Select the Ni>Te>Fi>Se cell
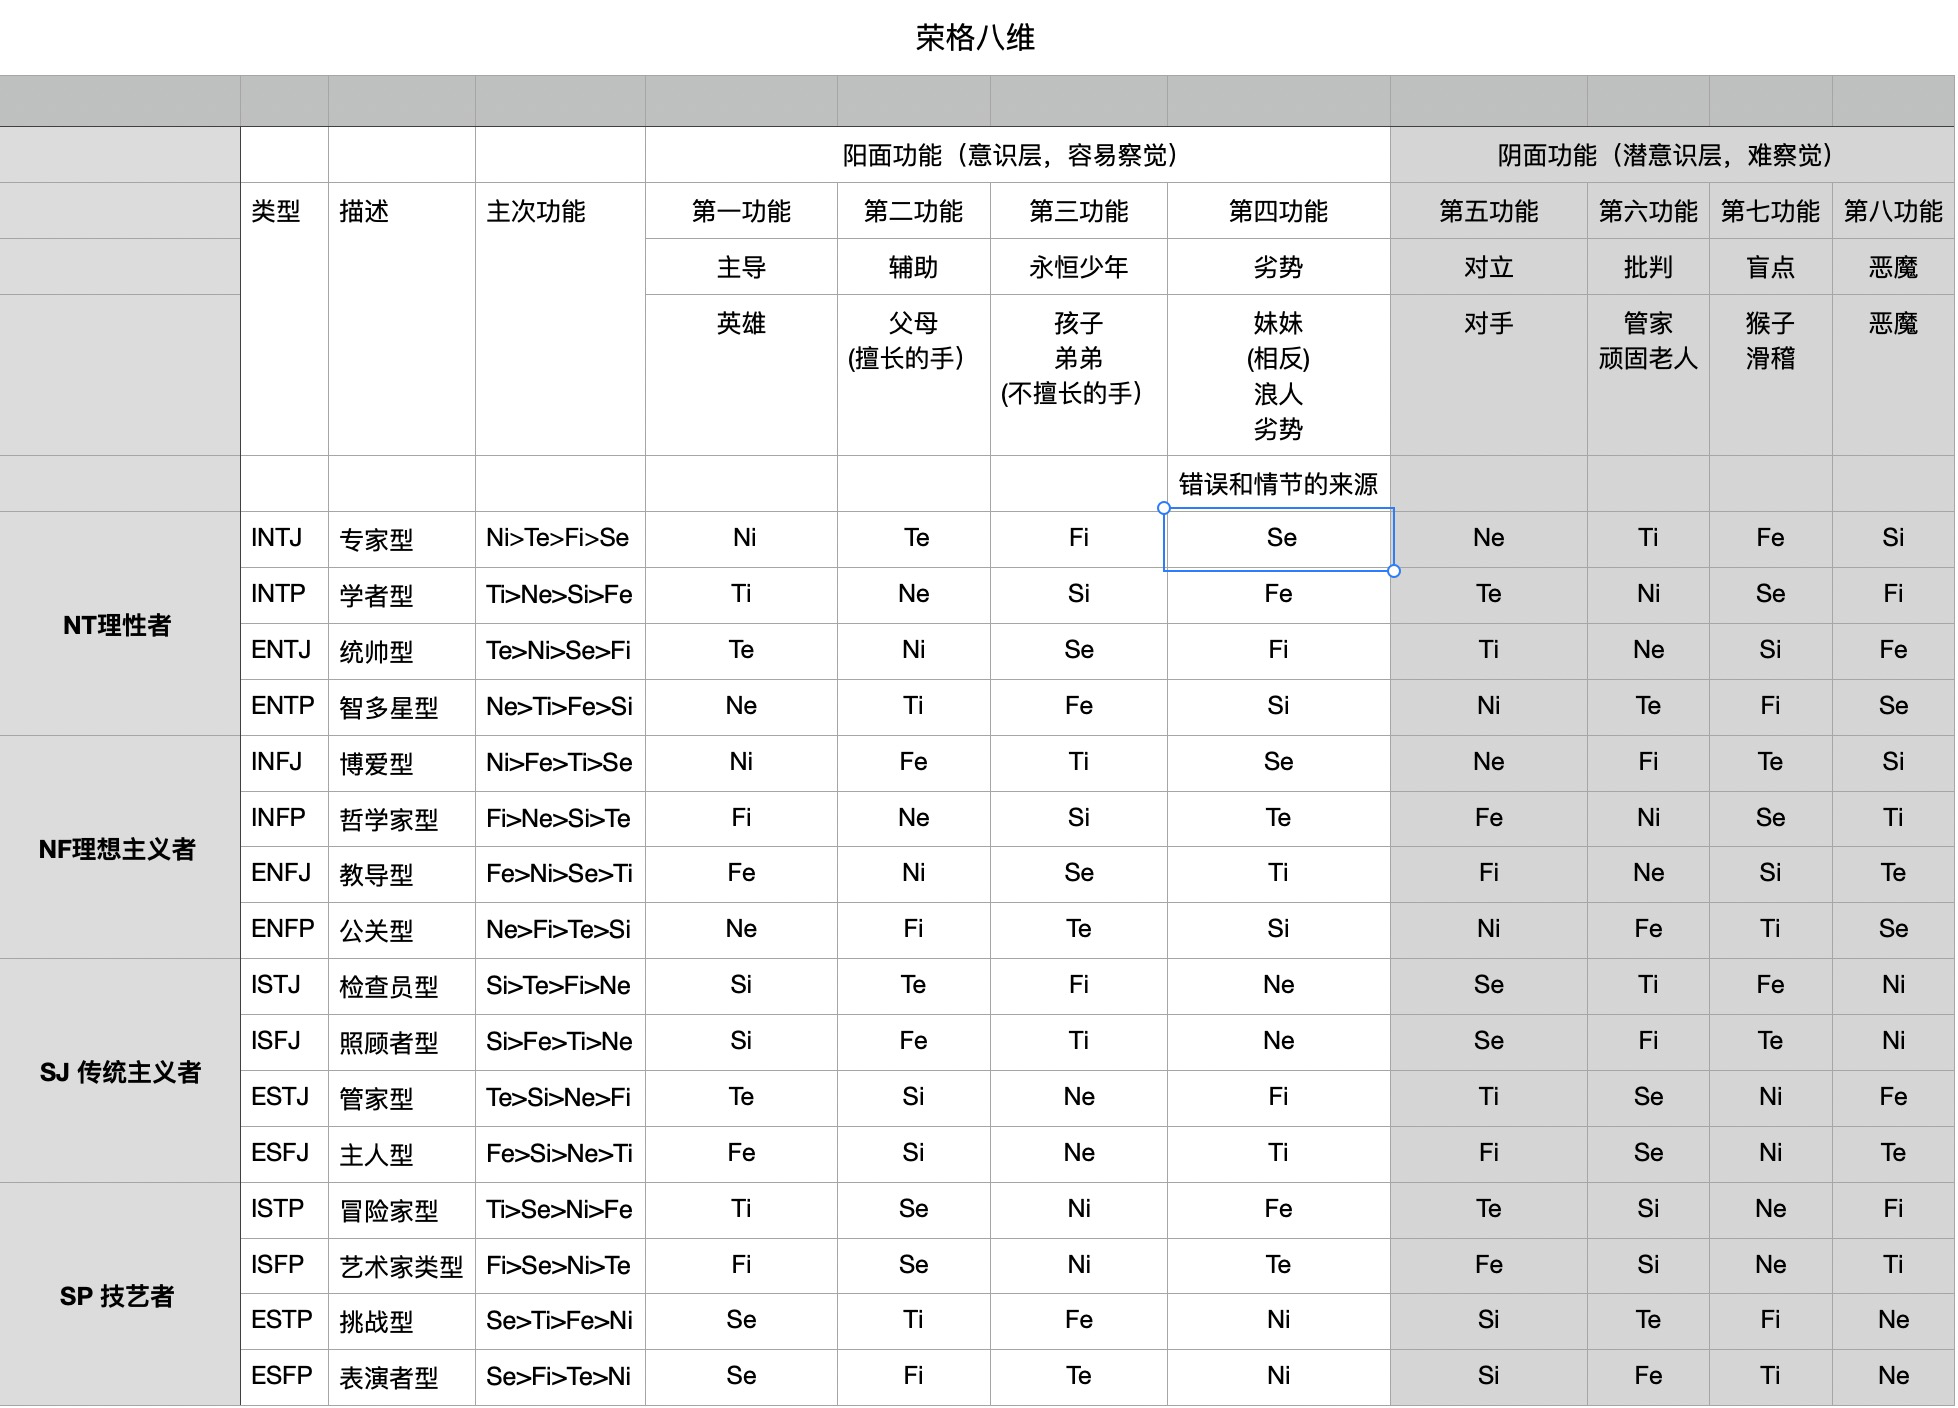Viewport: 1958px width, 1408px height. click(560, 538)
